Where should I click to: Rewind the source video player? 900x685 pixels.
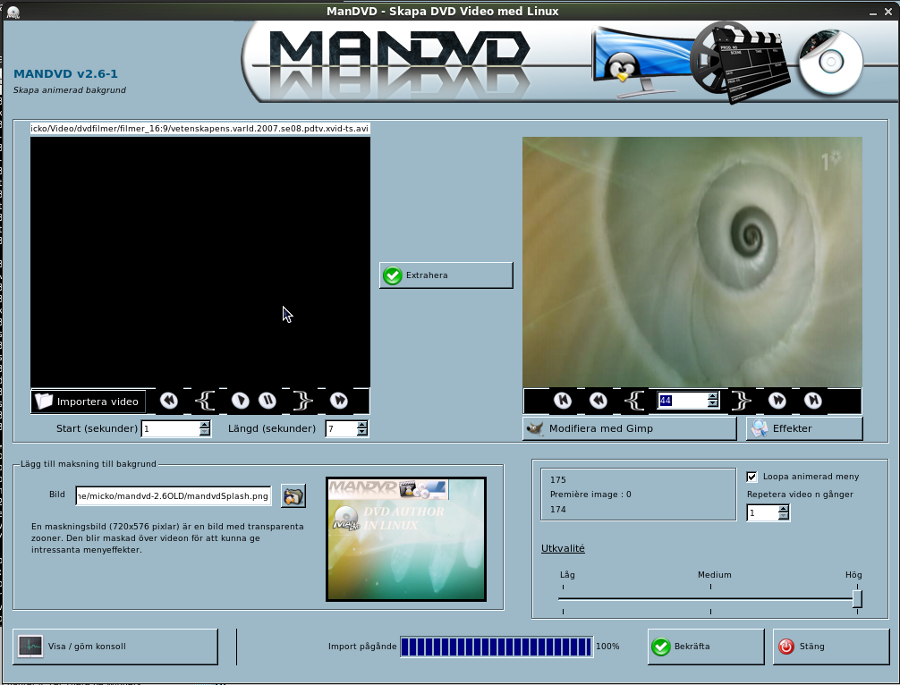[x=169, y=401]
